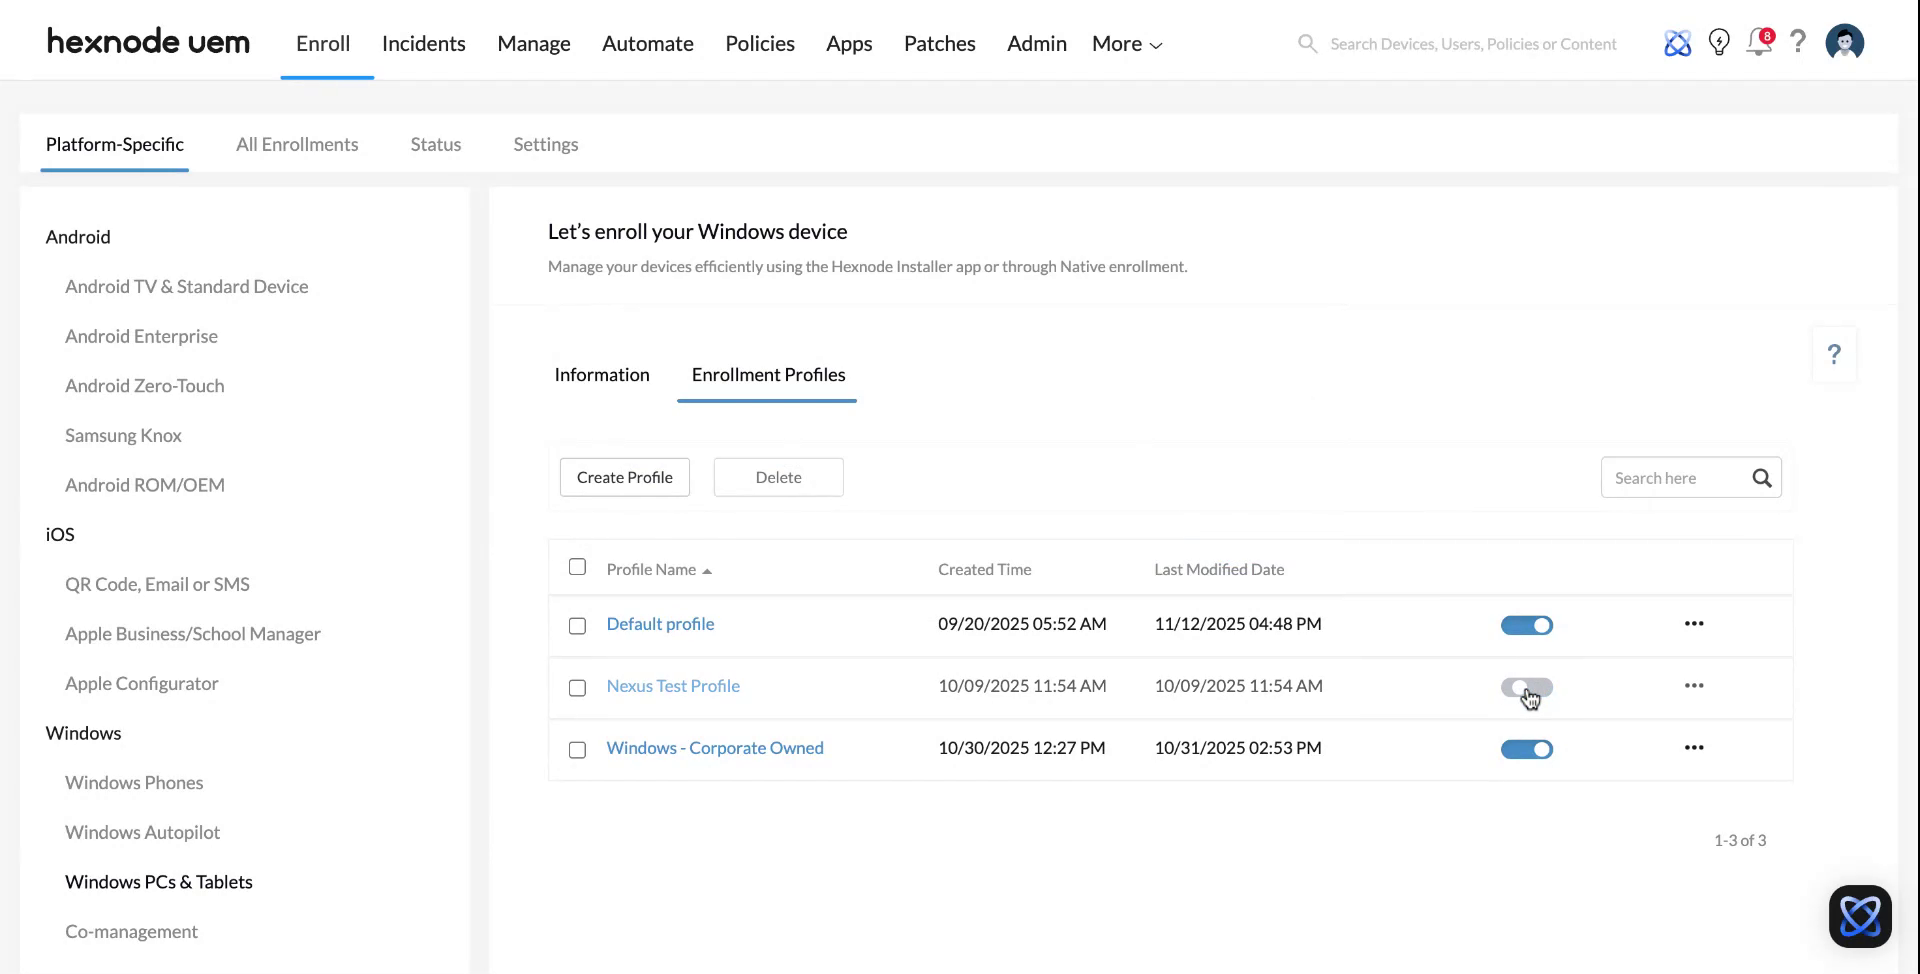Open the Windows - Corporate Owned profile link
1920x974 pixels.
coord(715,747)
